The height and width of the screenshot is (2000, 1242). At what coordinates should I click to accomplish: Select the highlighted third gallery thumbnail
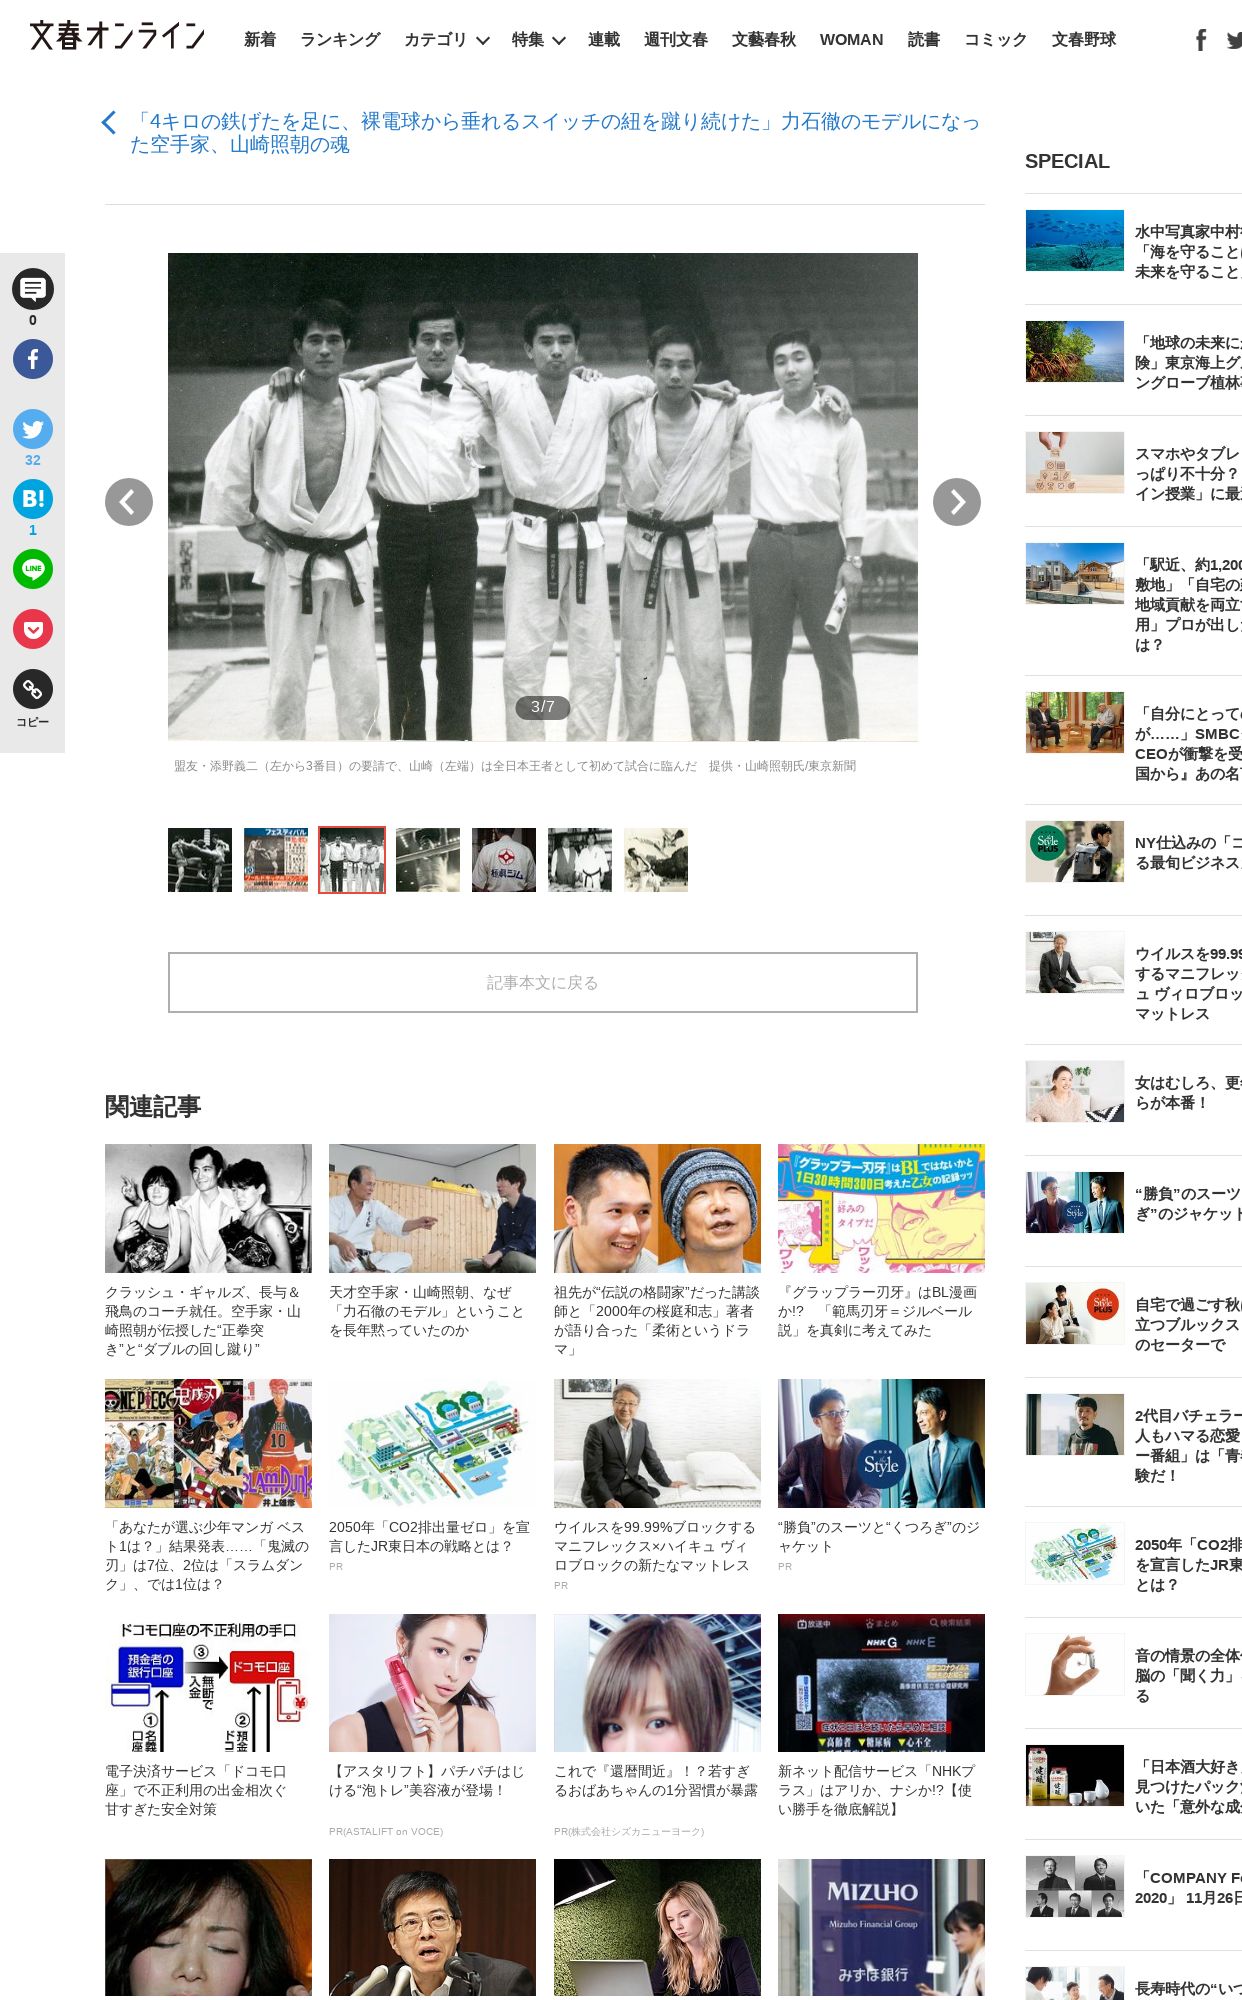point(352,860)
